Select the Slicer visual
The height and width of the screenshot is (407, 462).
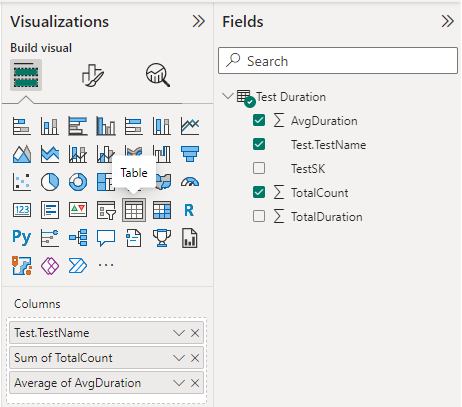point(106,210)
